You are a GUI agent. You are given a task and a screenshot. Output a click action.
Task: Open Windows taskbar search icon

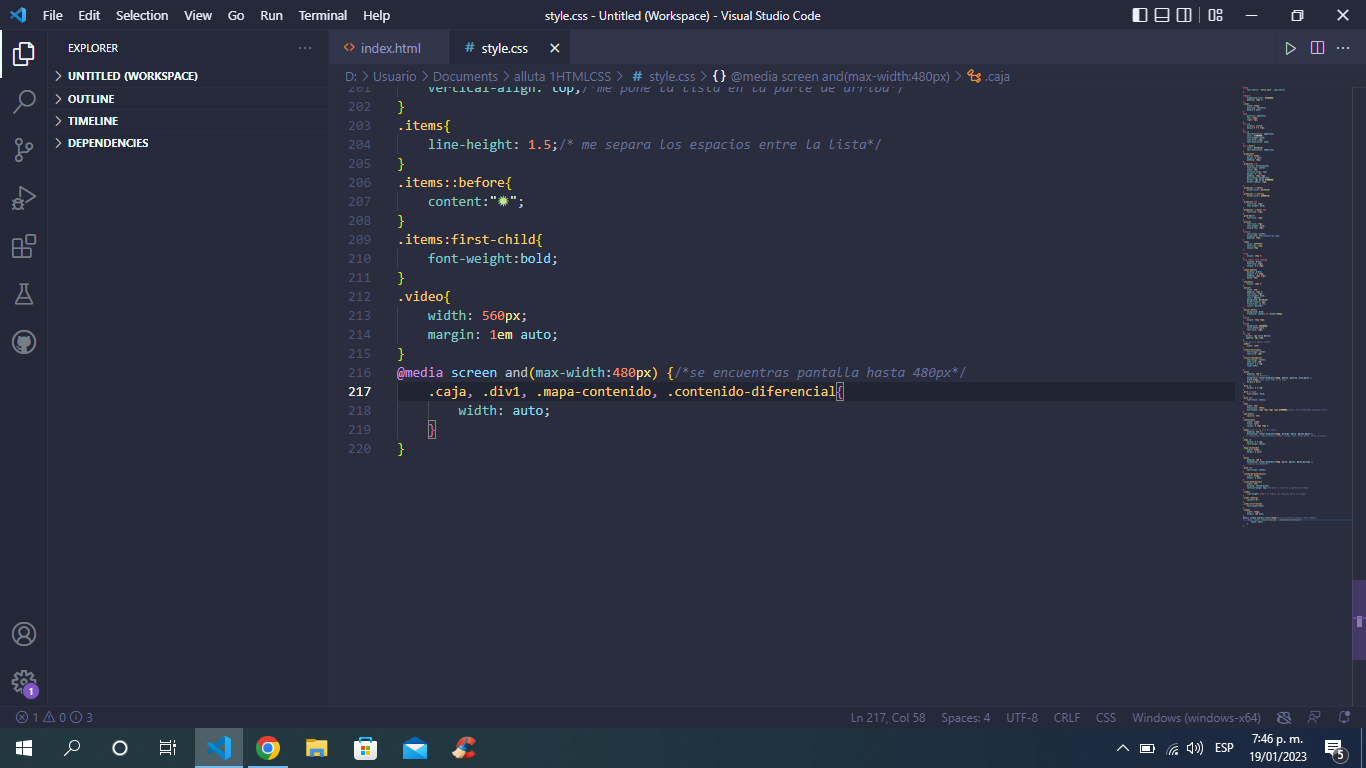pos(72,747)
